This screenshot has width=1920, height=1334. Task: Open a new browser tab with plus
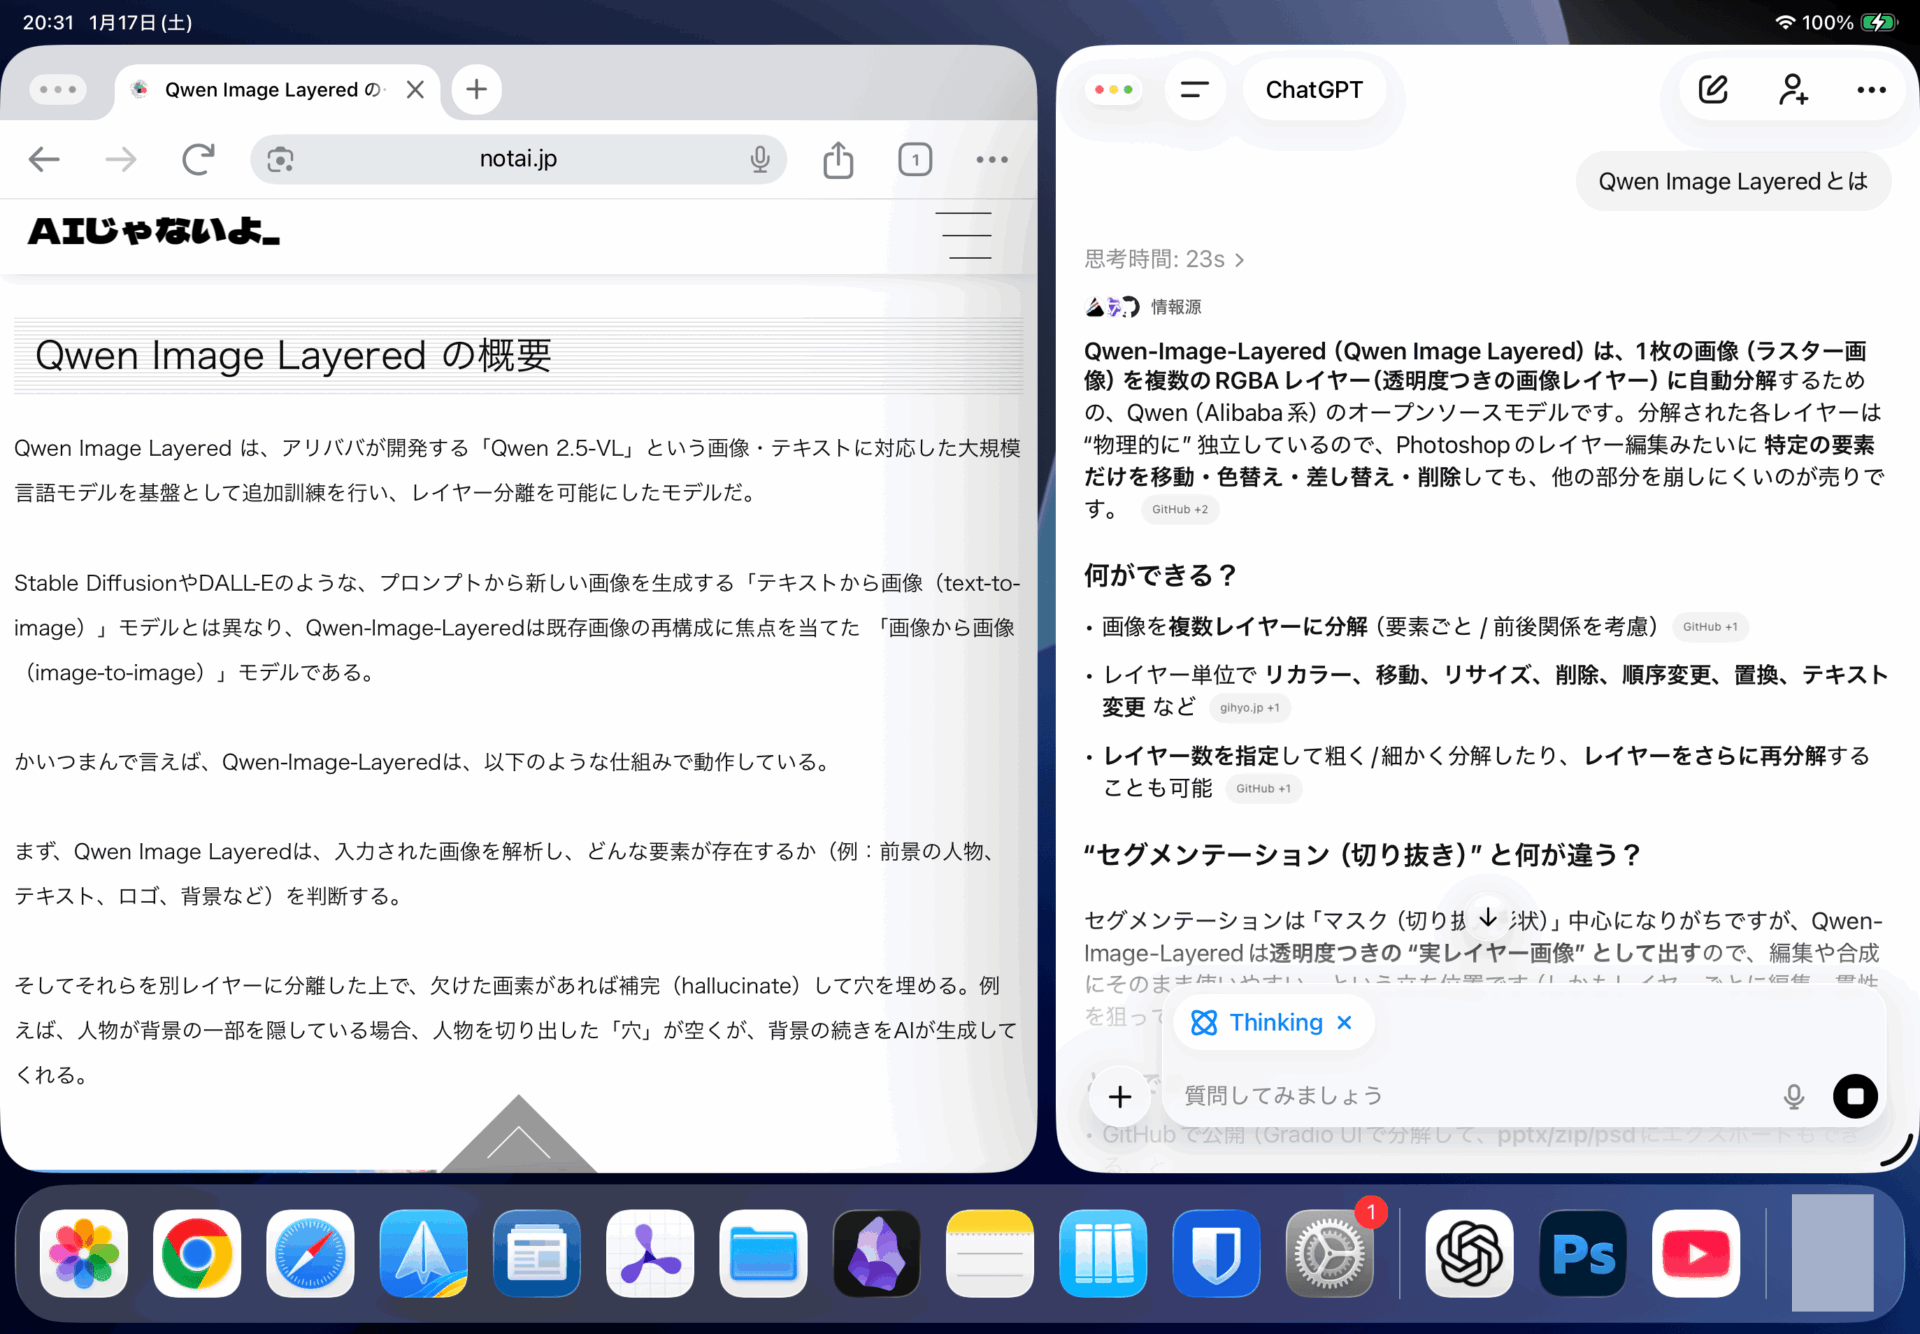[476, 90]
